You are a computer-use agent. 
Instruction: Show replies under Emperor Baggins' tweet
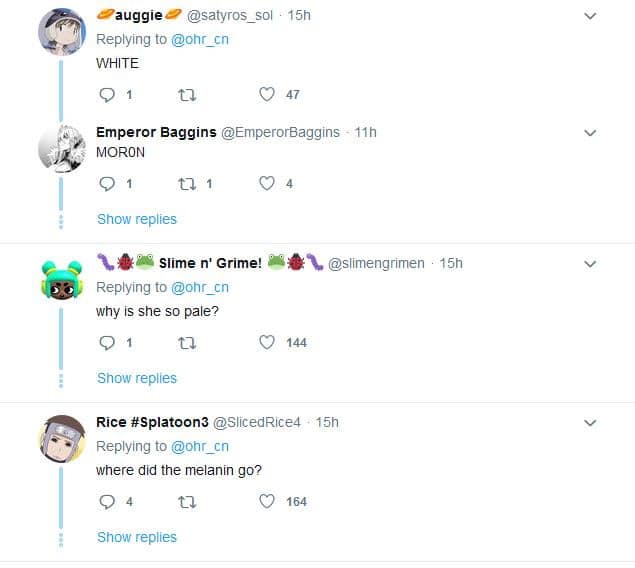[x=137, y=219]
